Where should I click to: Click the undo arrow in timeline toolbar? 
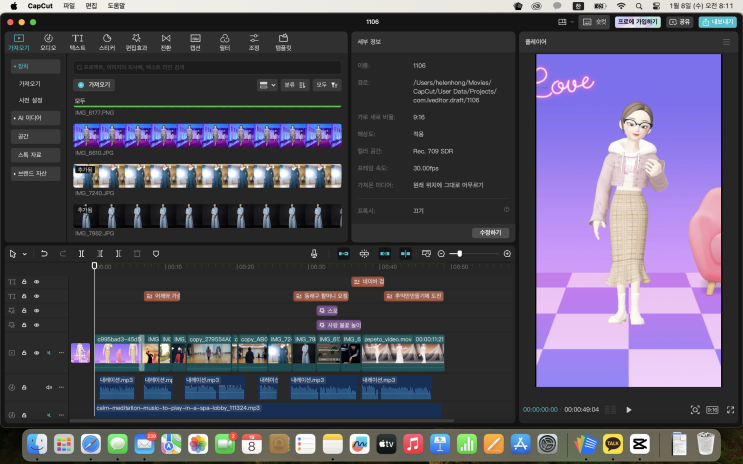pos(44,254)
